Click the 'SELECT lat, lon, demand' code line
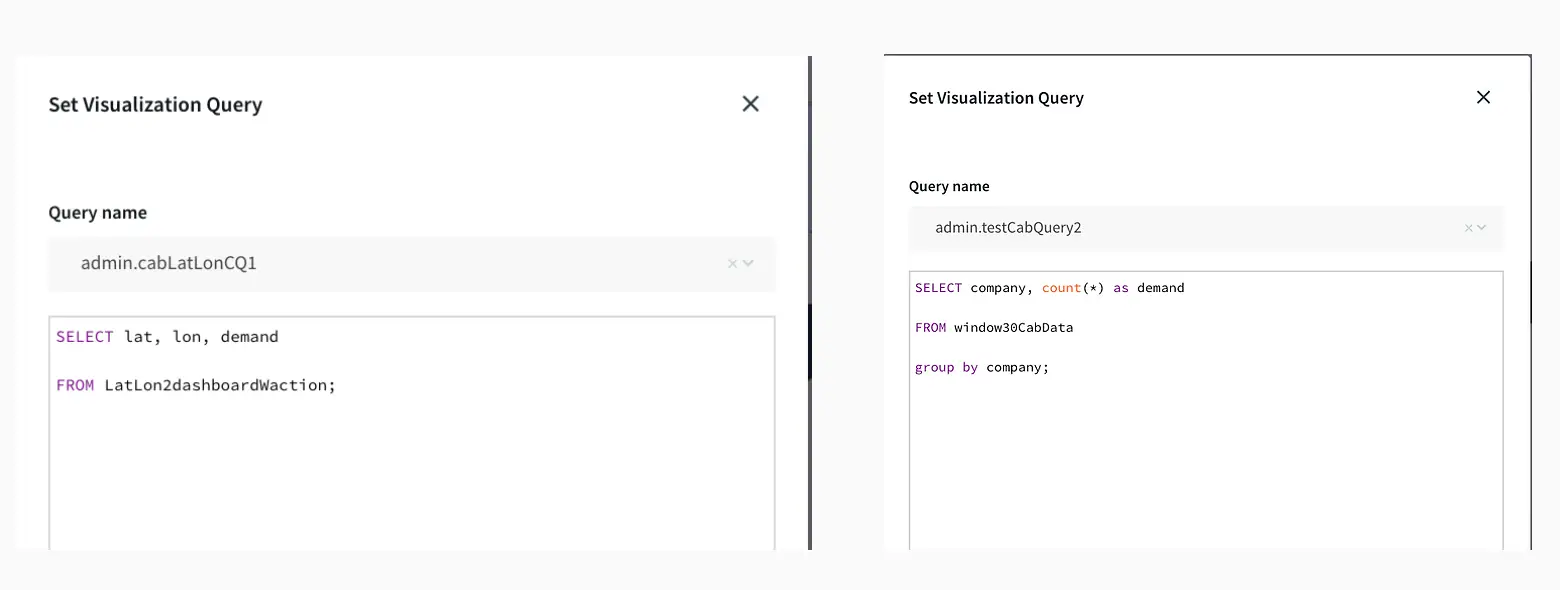 click(167, 337)
